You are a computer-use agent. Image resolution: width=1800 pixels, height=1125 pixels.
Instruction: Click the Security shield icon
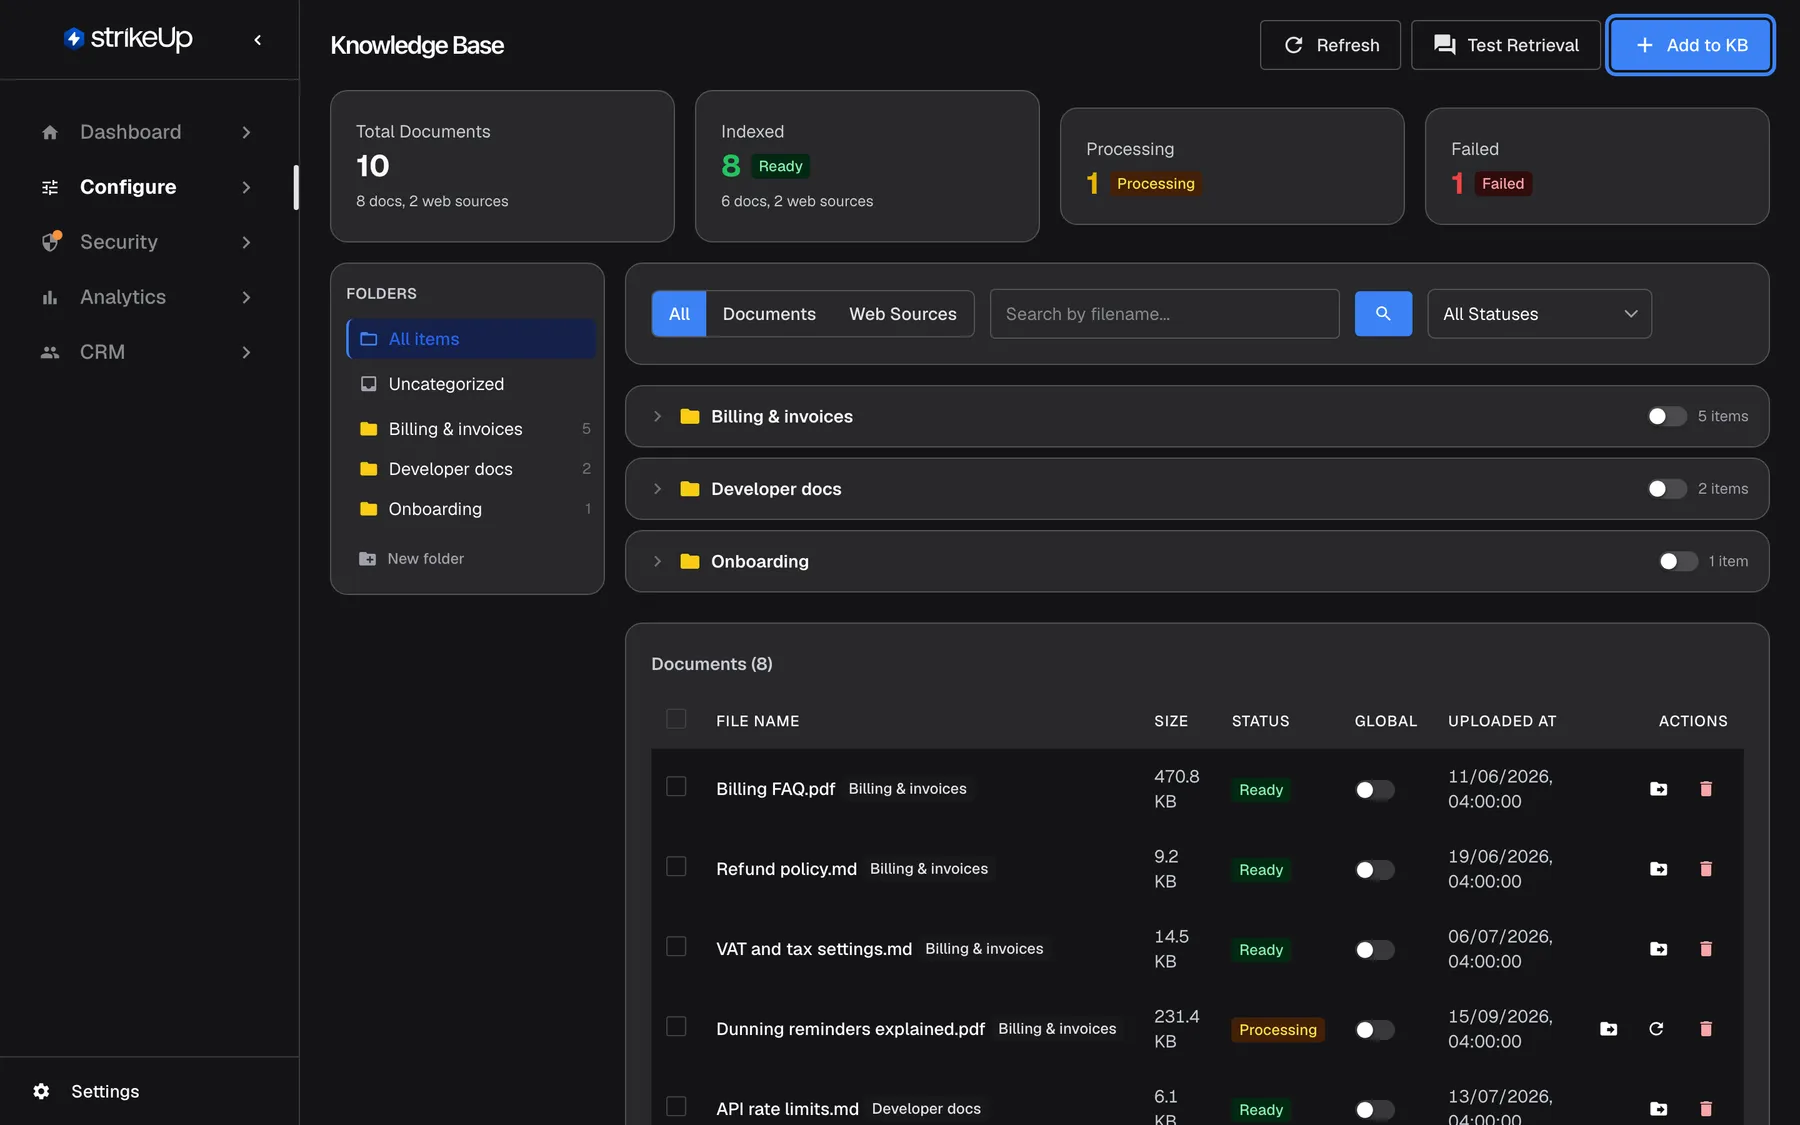[x=51, y=242]
